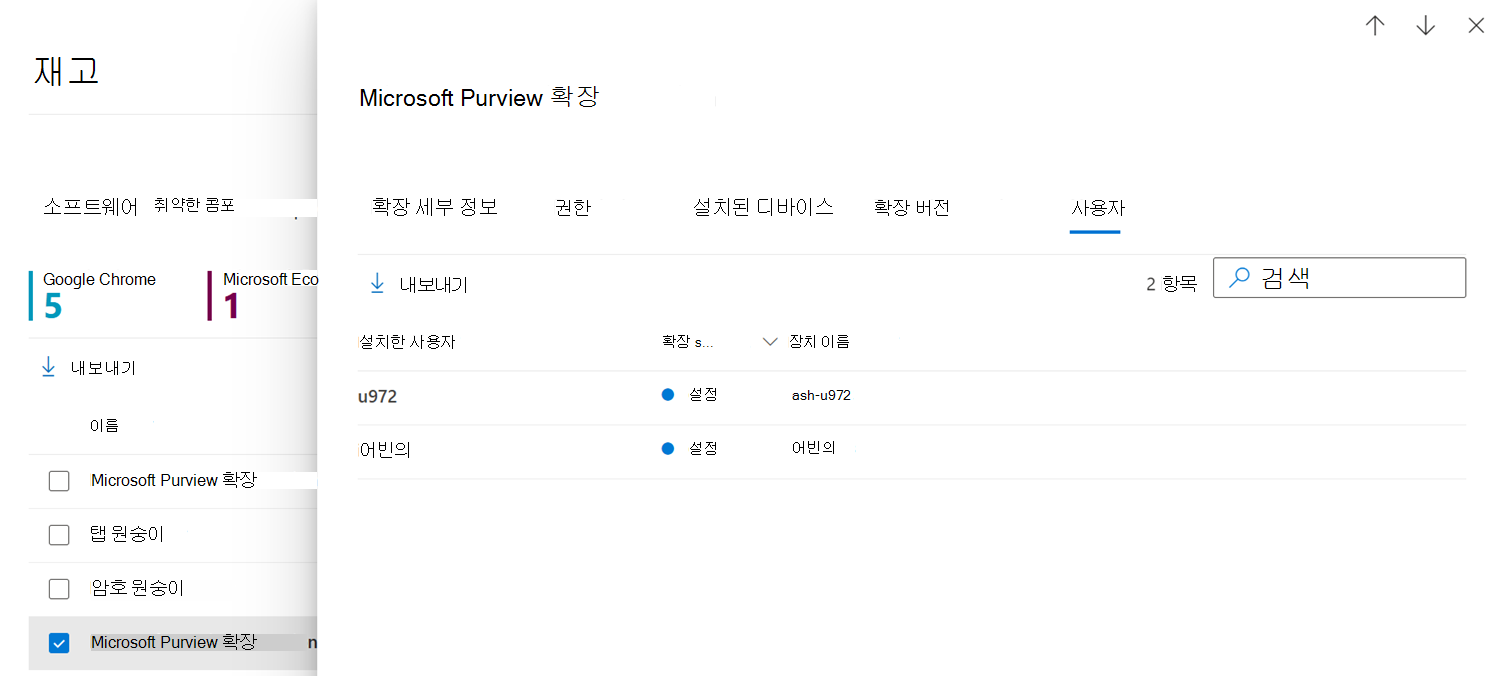
Task: Close the Microsoft Purview 확장 panel
Action: (x=1476, y=26)
